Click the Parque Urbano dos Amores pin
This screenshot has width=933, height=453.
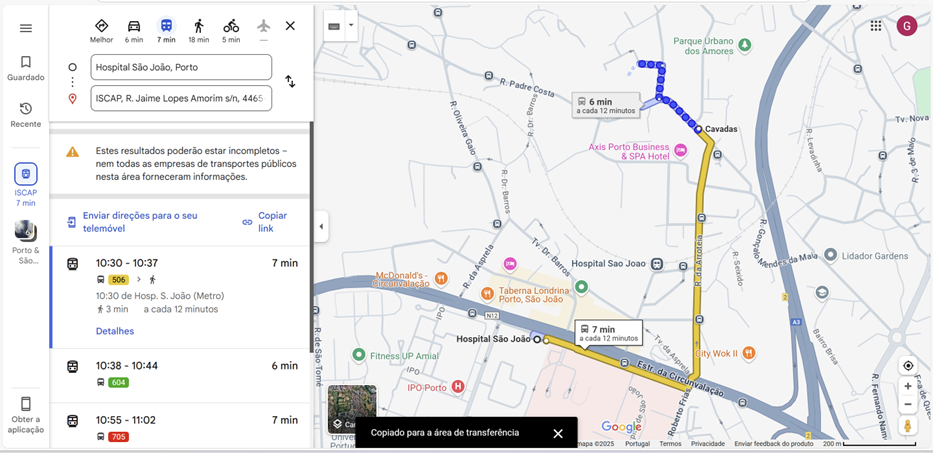point(744,44)
